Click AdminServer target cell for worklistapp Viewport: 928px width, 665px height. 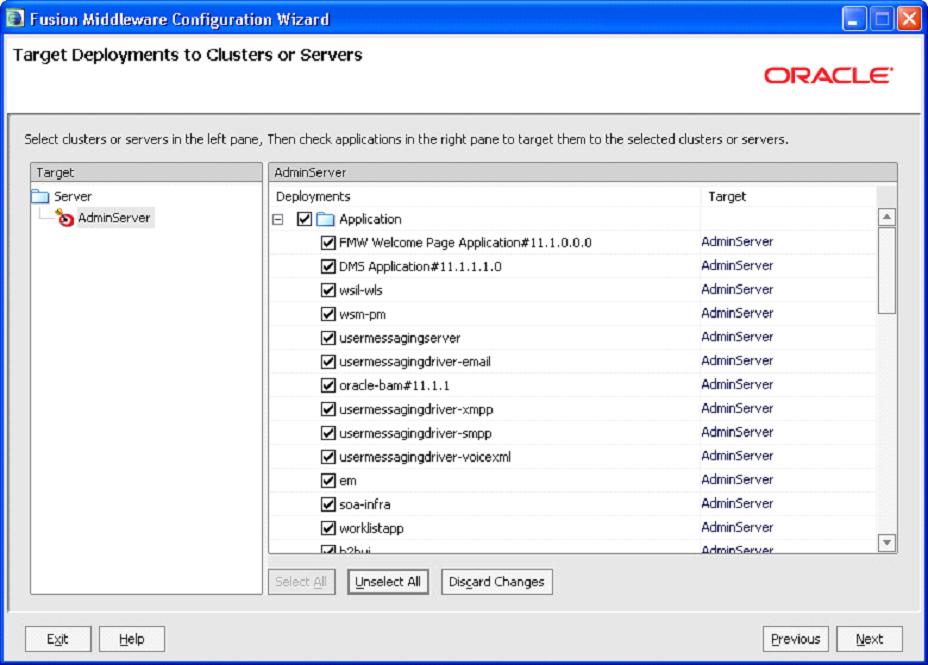coord(737,527)
